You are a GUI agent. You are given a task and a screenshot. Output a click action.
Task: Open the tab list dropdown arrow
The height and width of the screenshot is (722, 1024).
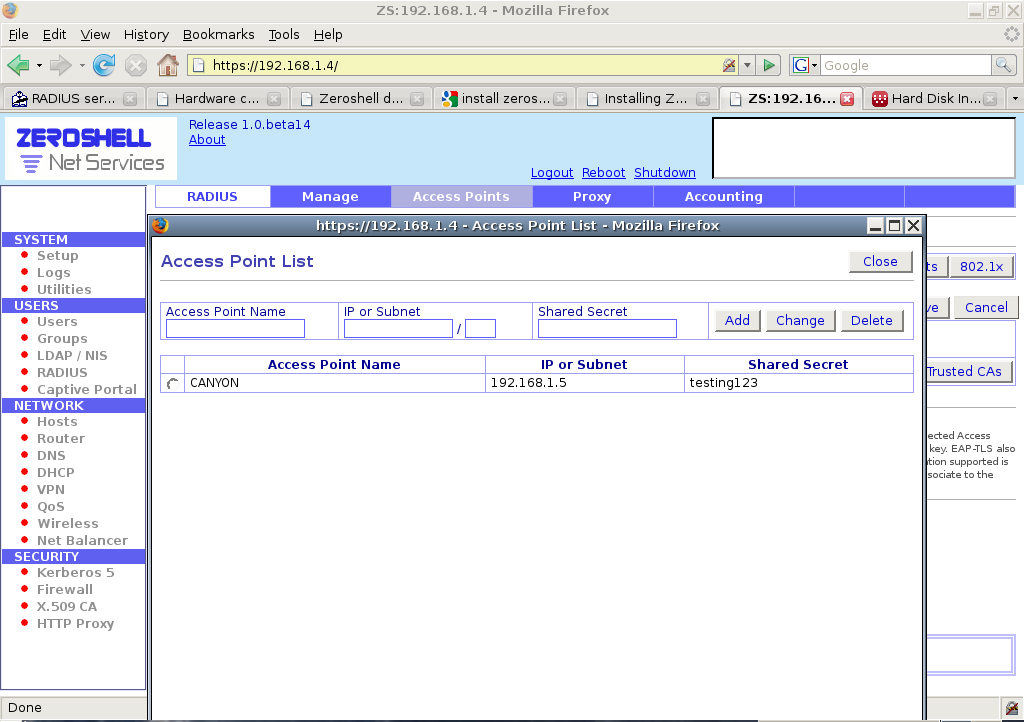point(1015,99)
